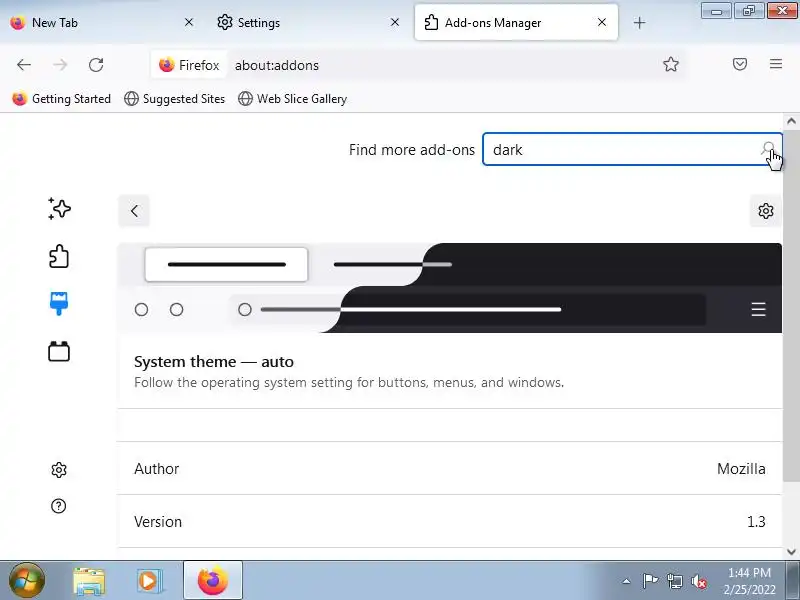Open the Recommendations sidebar icon
800x600 pixels.
pos(59,209)
